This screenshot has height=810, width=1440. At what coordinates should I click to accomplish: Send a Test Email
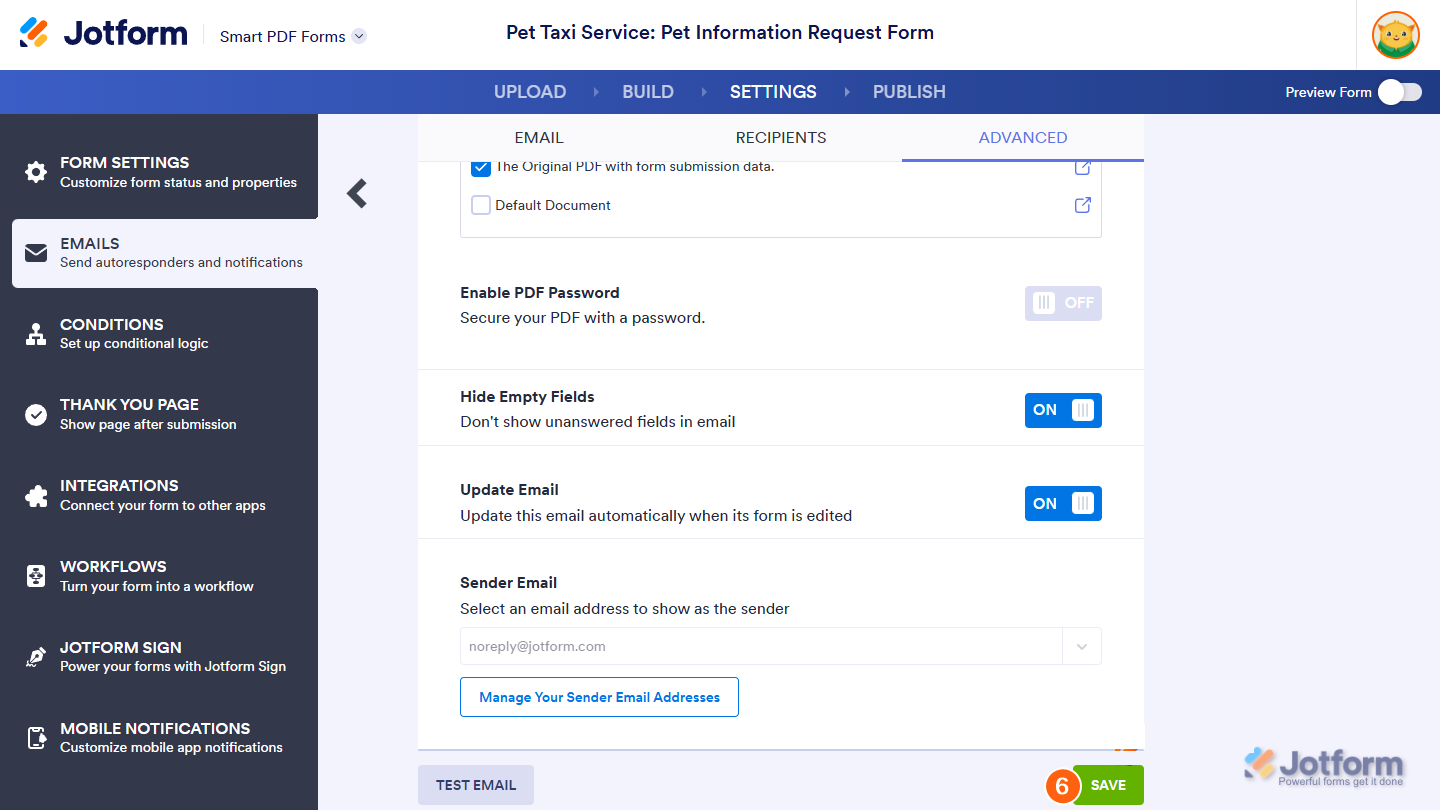click(x=475, y=785)
